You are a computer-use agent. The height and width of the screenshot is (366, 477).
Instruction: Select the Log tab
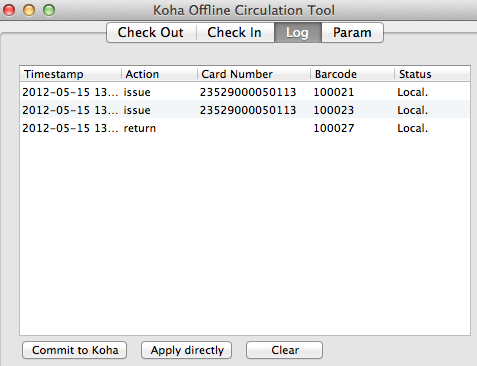(298, 32)
